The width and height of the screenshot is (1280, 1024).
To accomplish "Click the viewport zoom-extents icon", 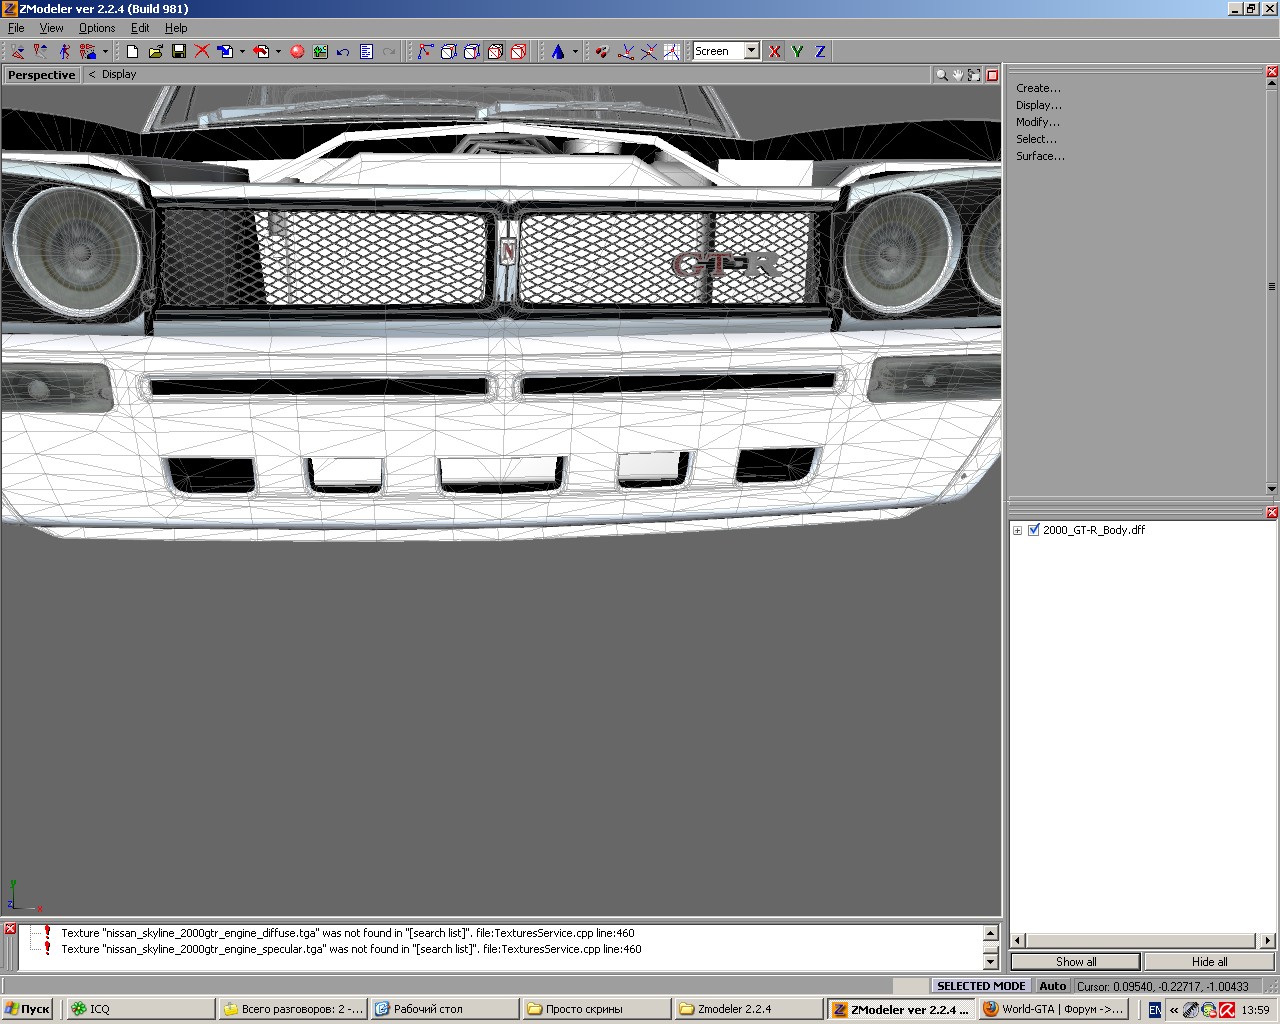I will pyautogui.click(x=975, y=75).
